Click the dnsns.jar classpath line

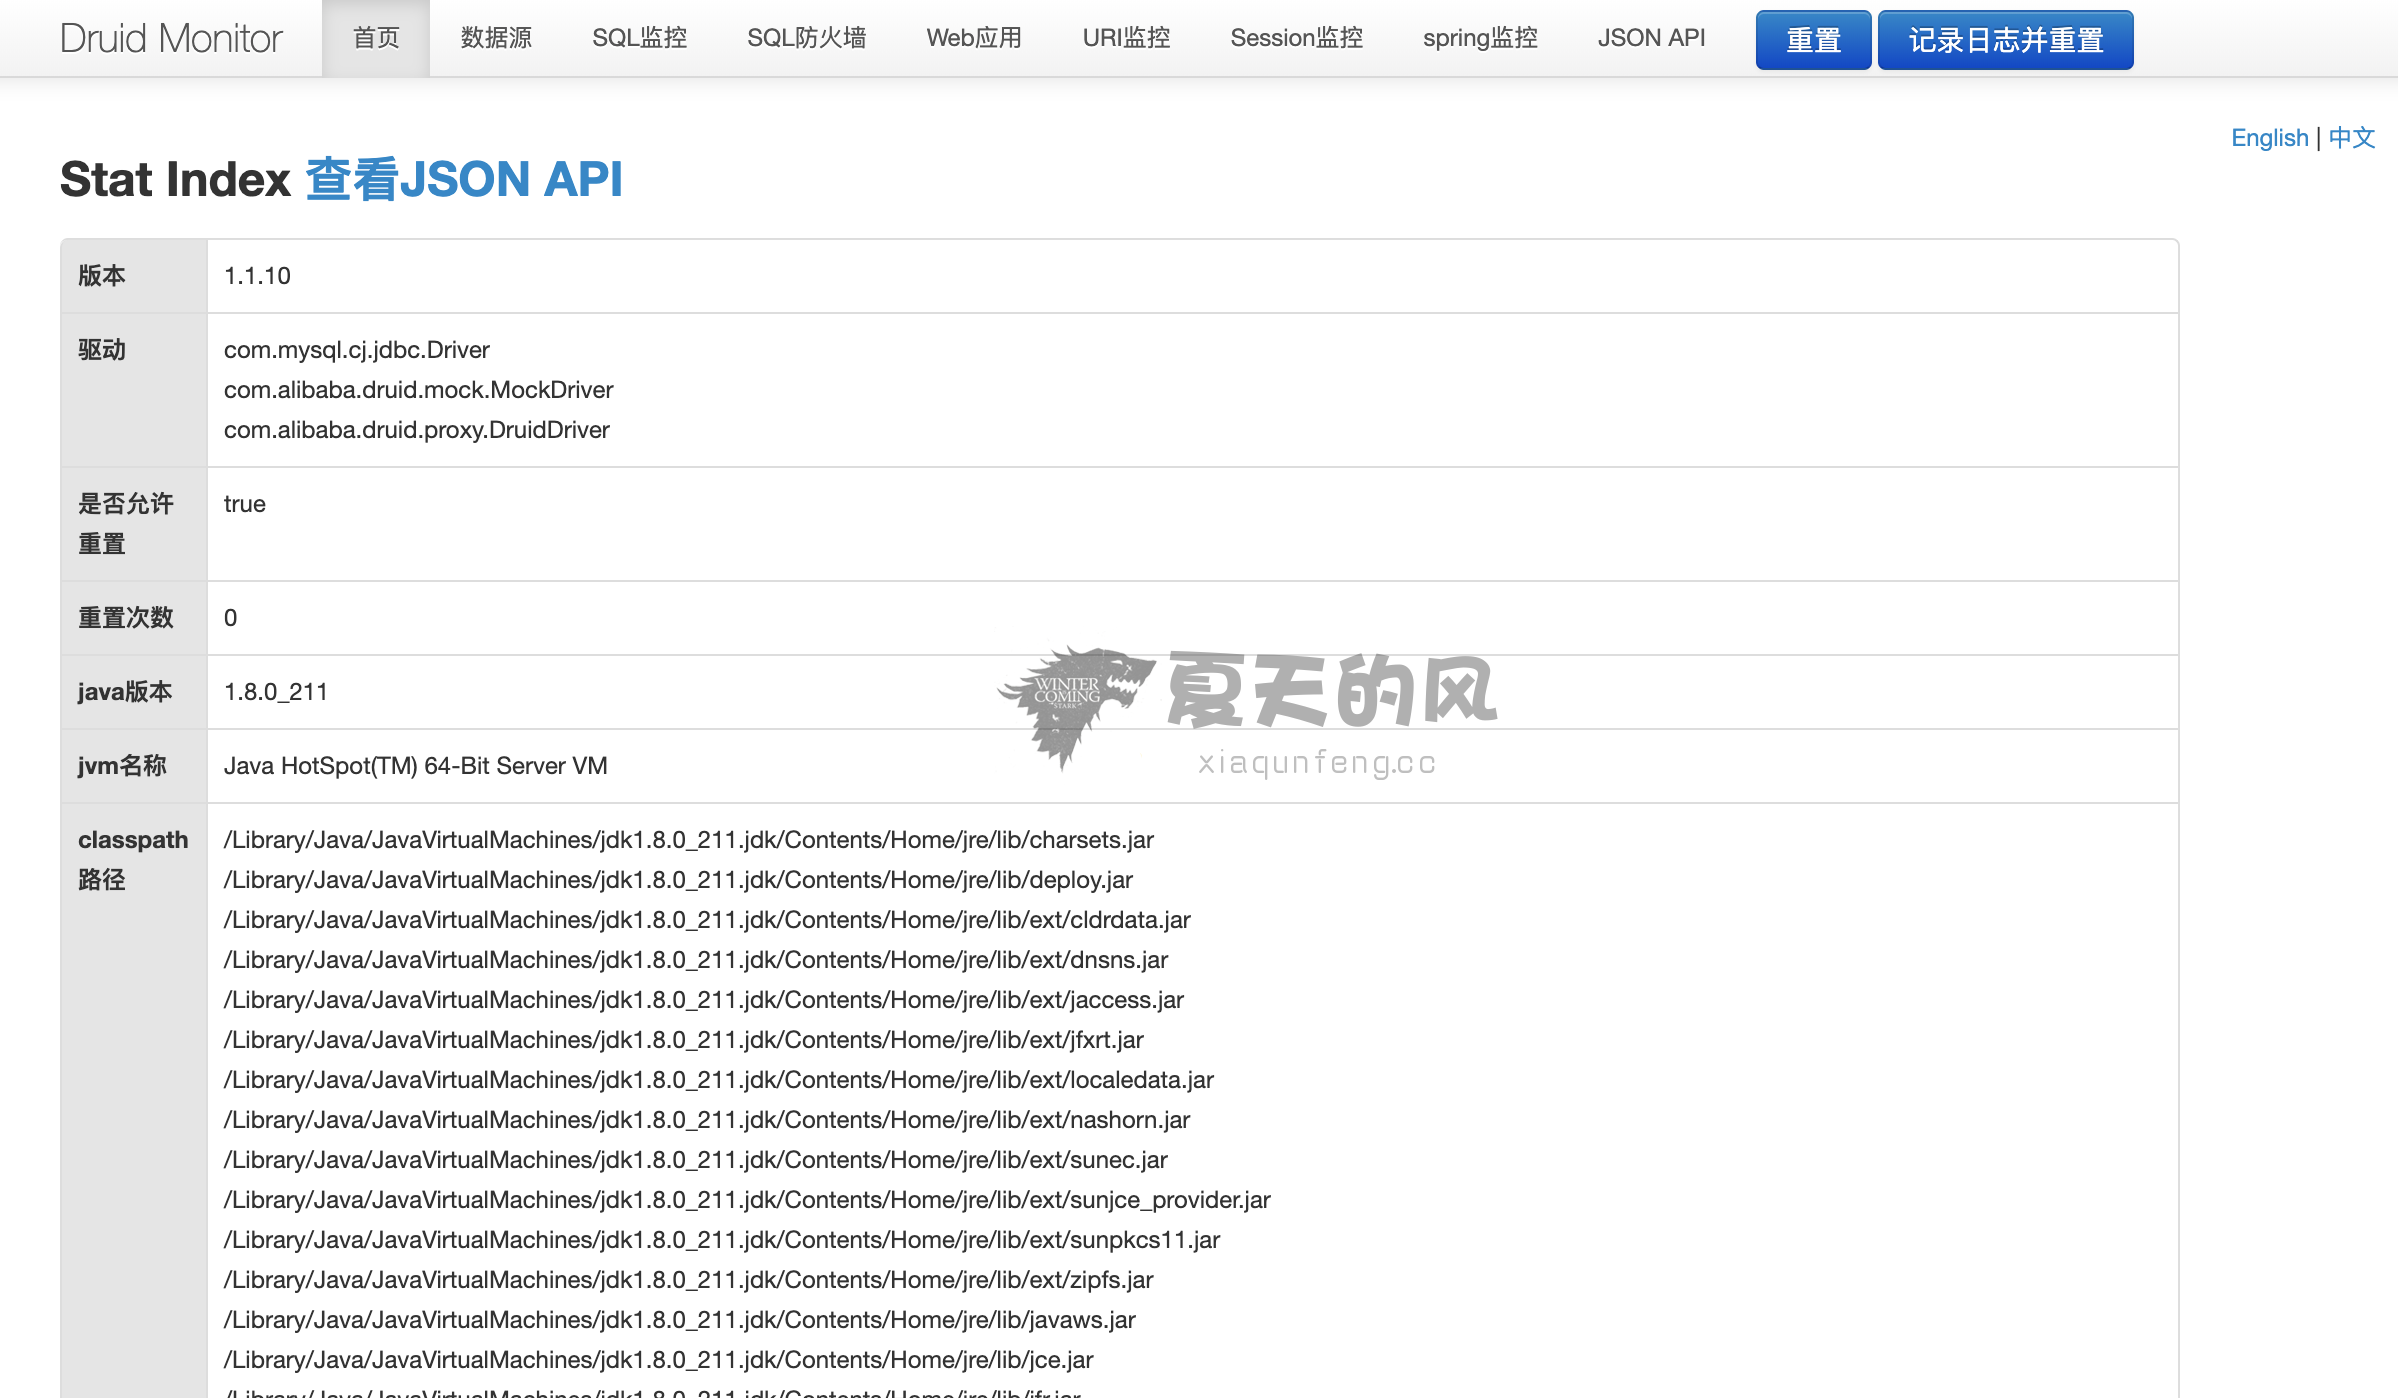click(x=696, y=960)
